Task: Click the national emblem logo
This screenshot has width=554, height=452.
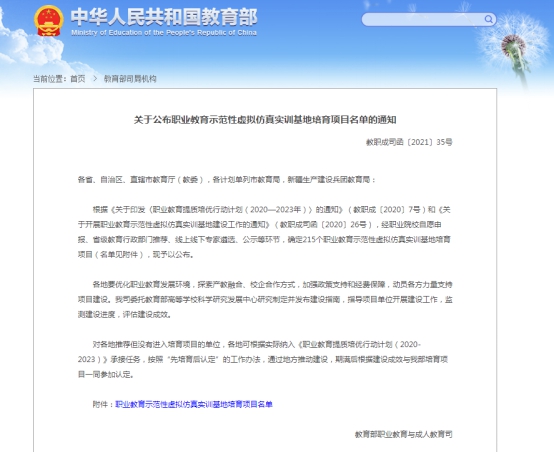Action: tap(49, 20)
